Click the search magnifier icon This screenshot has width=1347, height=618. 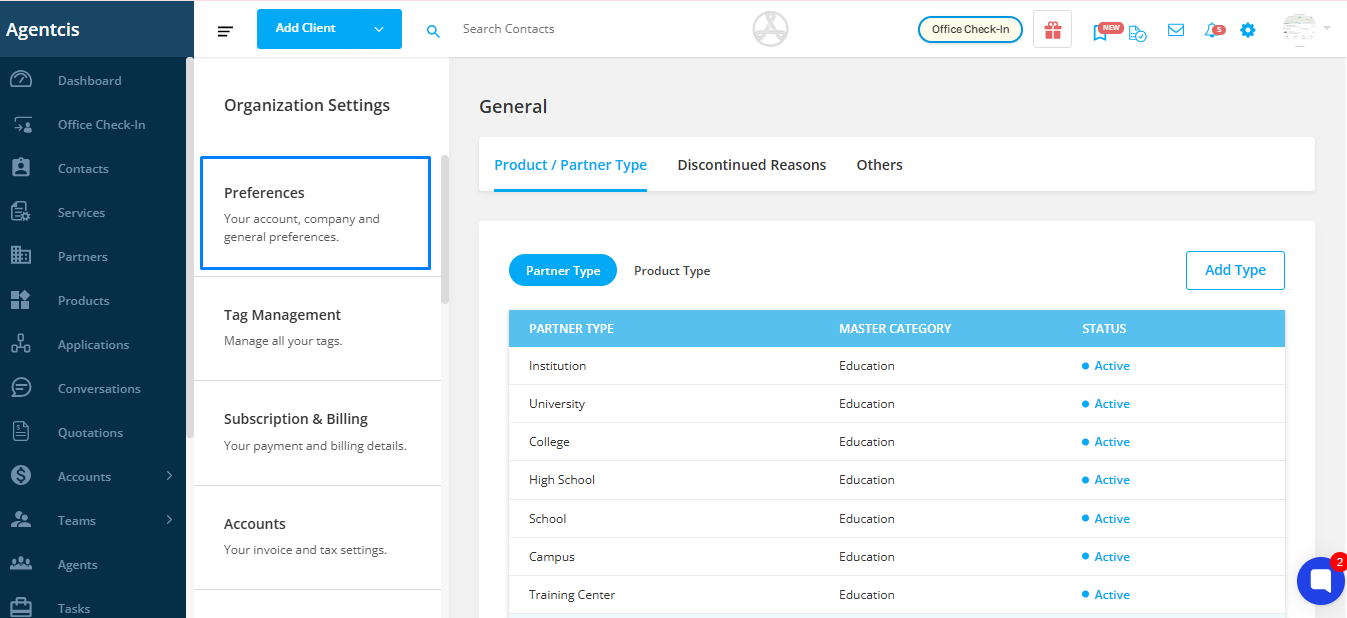click(x=433, y=31)
